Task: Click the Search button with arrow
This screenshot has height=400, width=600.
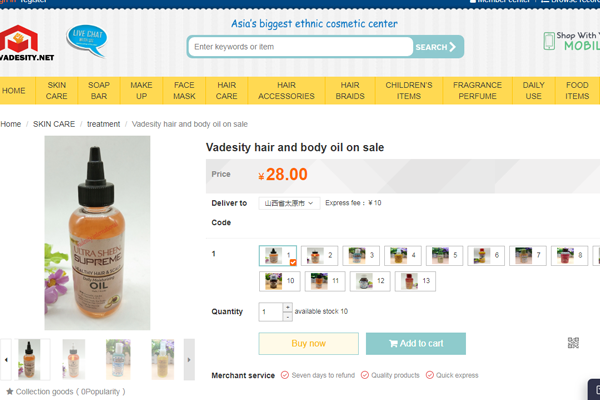Action: pos(436,47)
